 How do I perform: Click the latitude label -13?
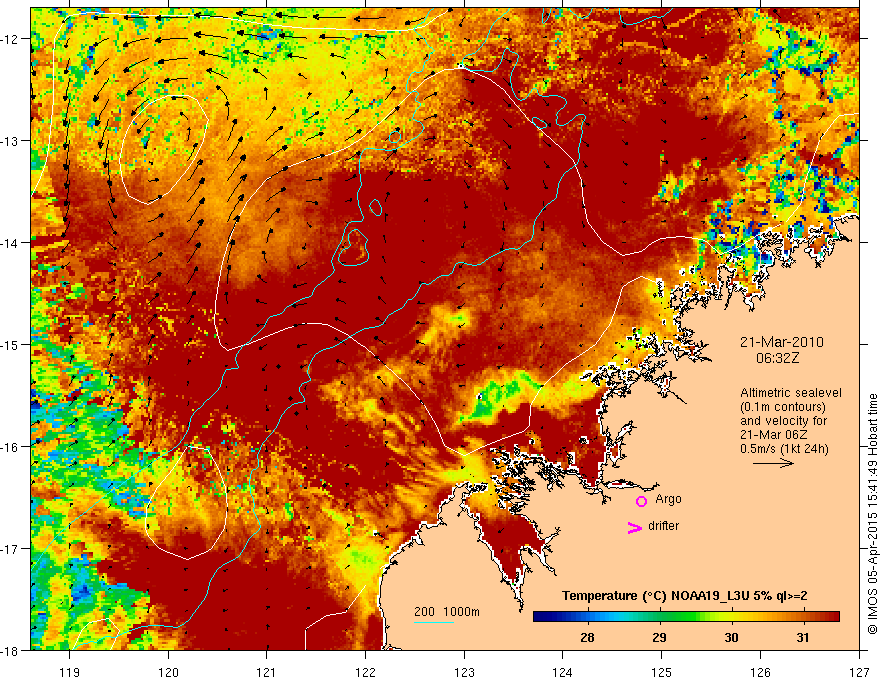[11, 141]
